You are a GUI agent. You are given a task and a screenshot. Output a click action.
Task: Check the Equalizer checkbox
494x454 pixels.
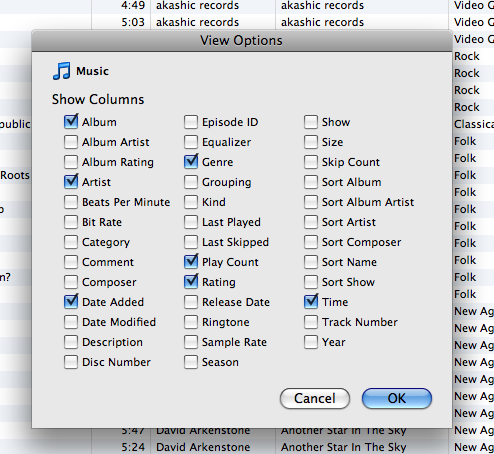[191, 142]
